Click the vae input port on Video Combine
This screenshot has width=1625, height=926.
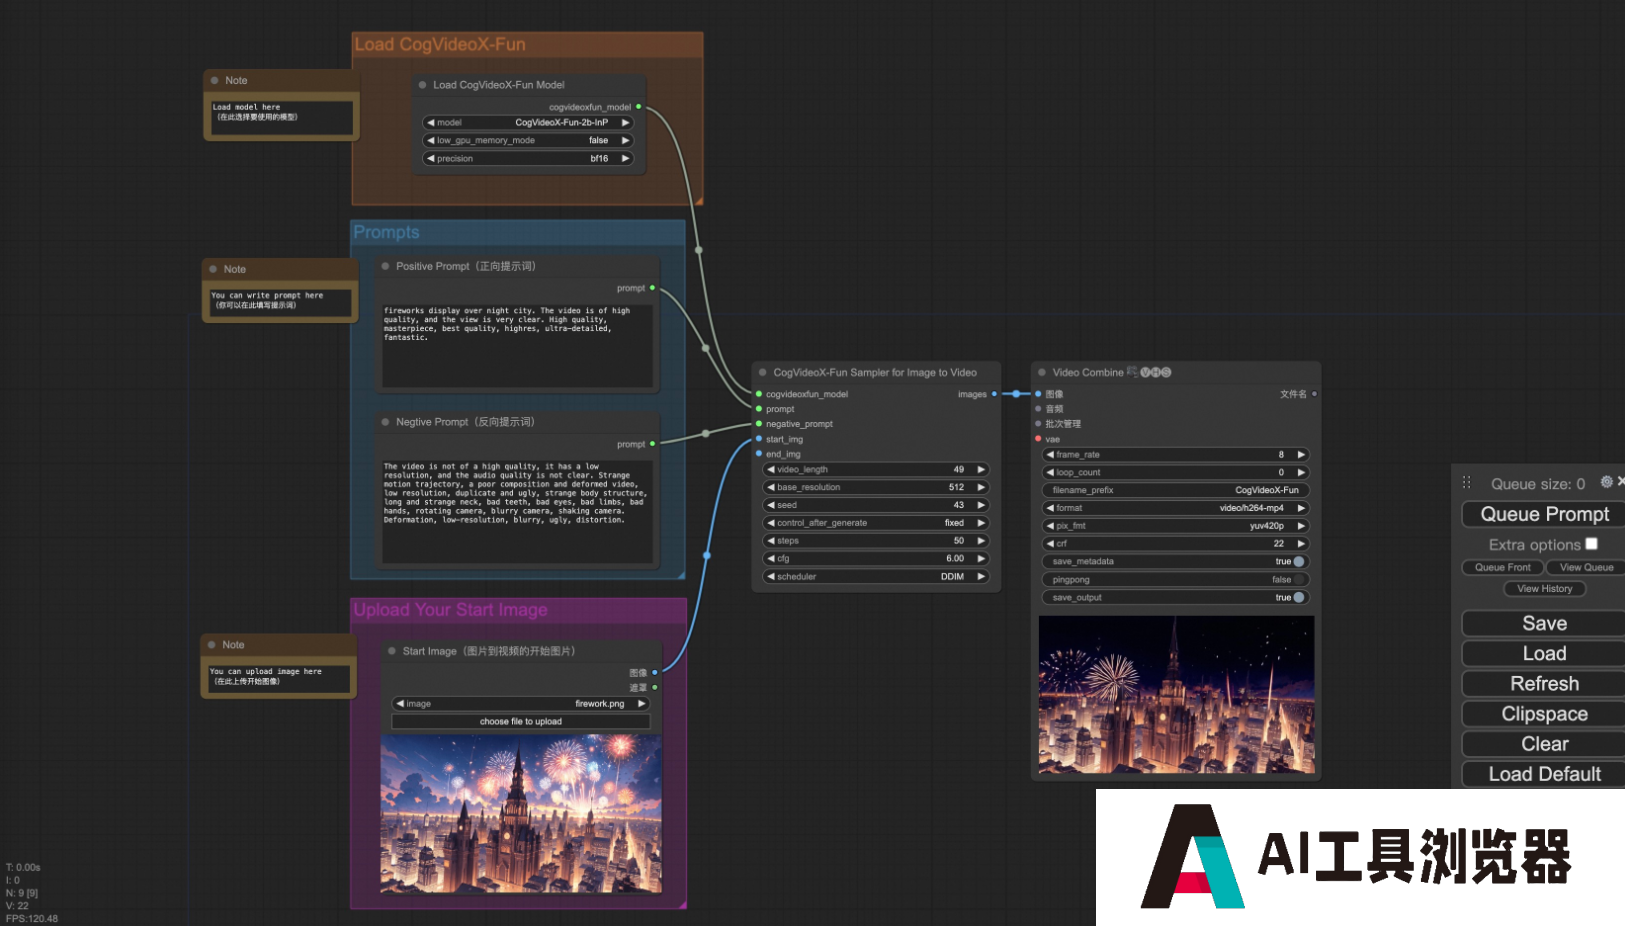(x=1038, y=439)
